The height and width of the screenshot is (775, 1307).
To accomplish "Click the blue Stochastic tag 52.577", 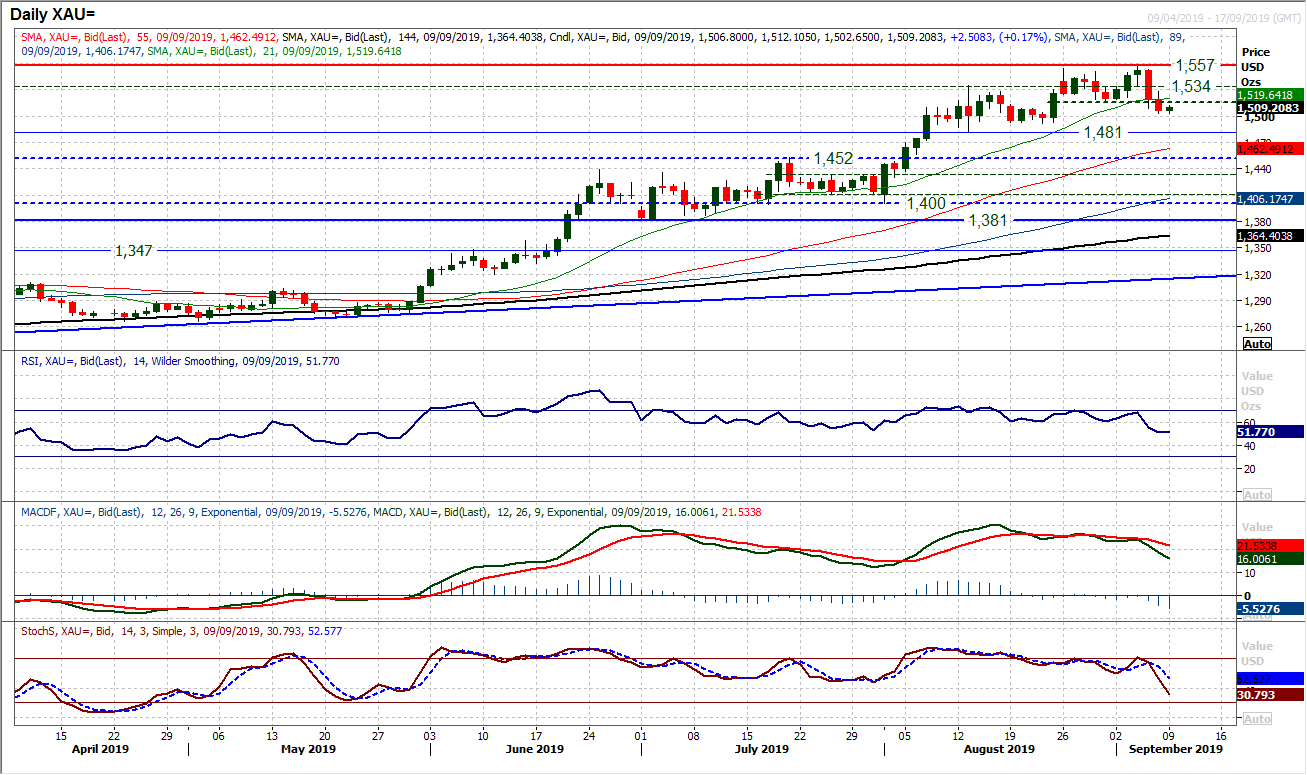I will pos(1270,678).
